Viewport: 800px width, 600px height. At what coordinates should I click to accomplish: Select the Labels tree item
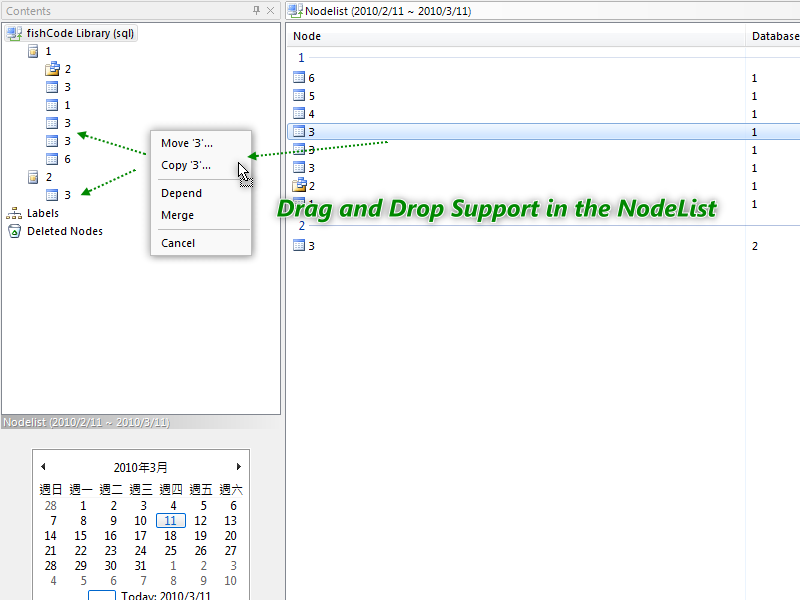pyautogui.click(x=43, y=213)
